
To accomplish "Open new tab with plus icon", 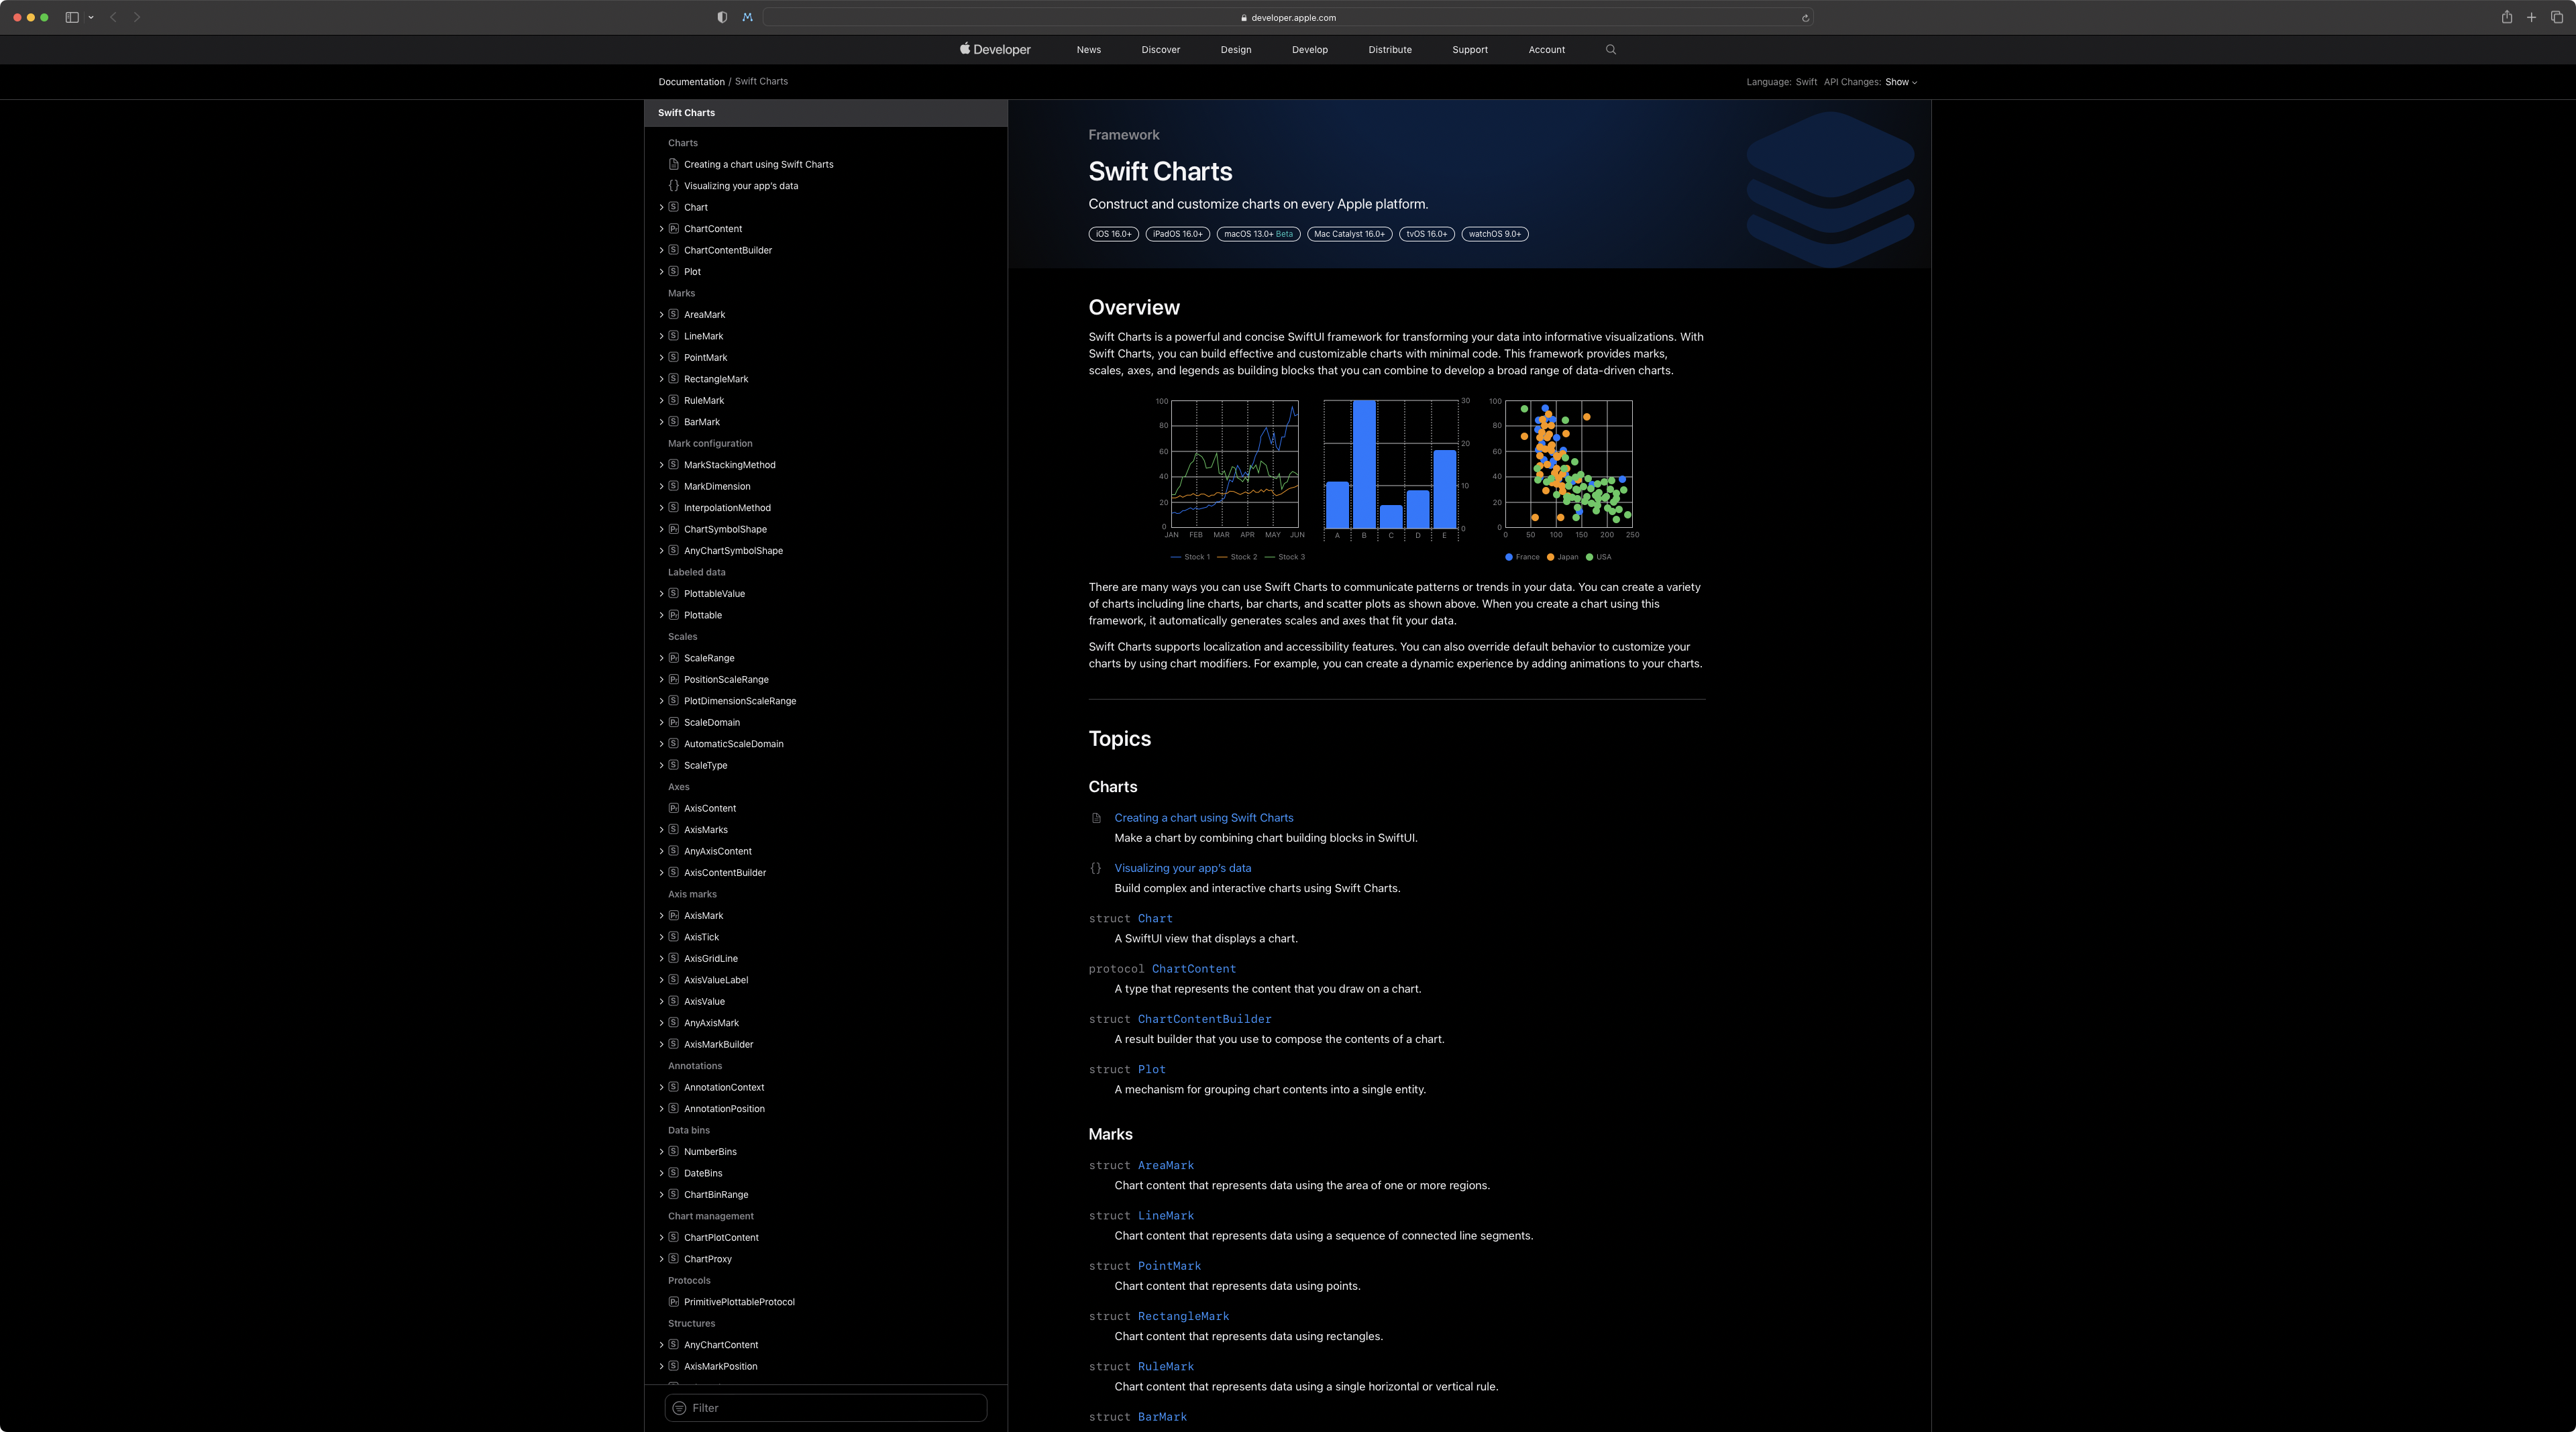I will [x=2531, y=17].
